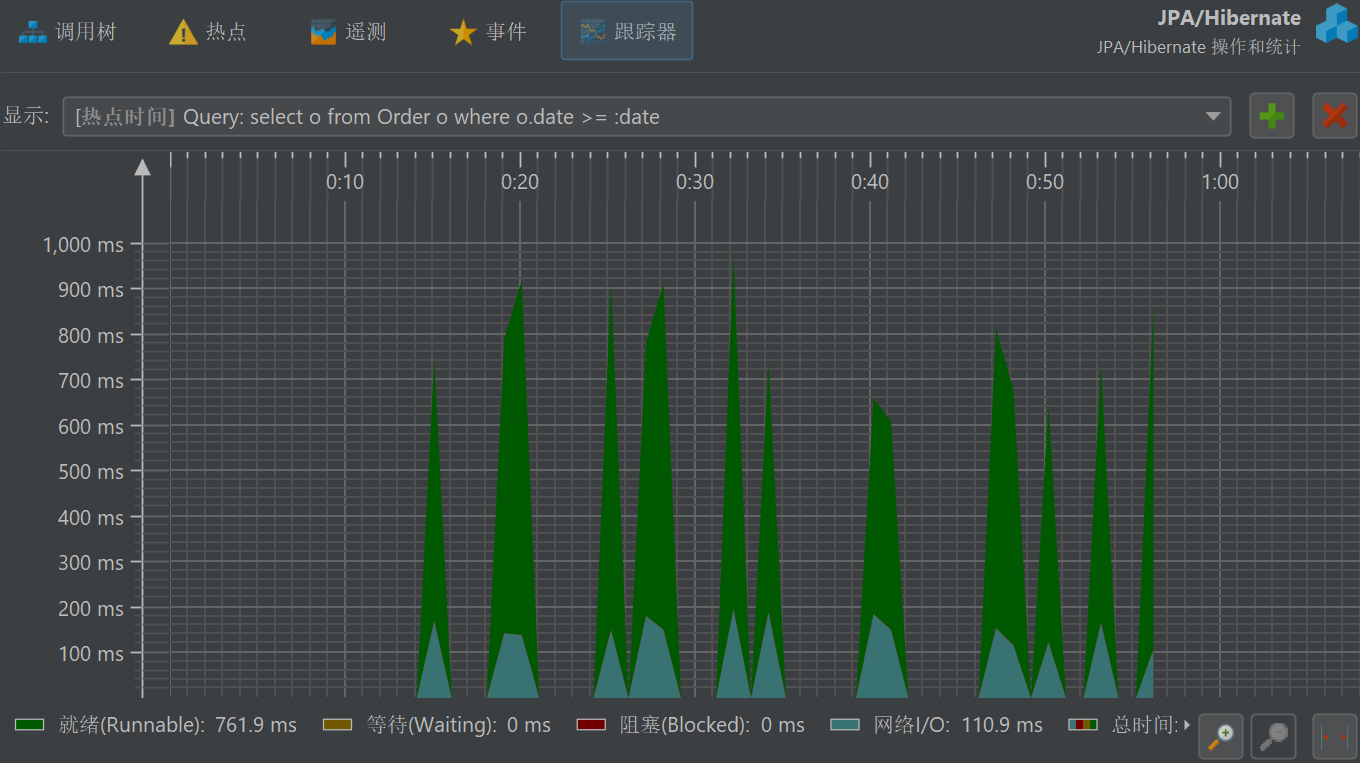1360x763 pixels.
Task: Expand the legend overflow arrow after 总时间
Action: (1187, 725)
